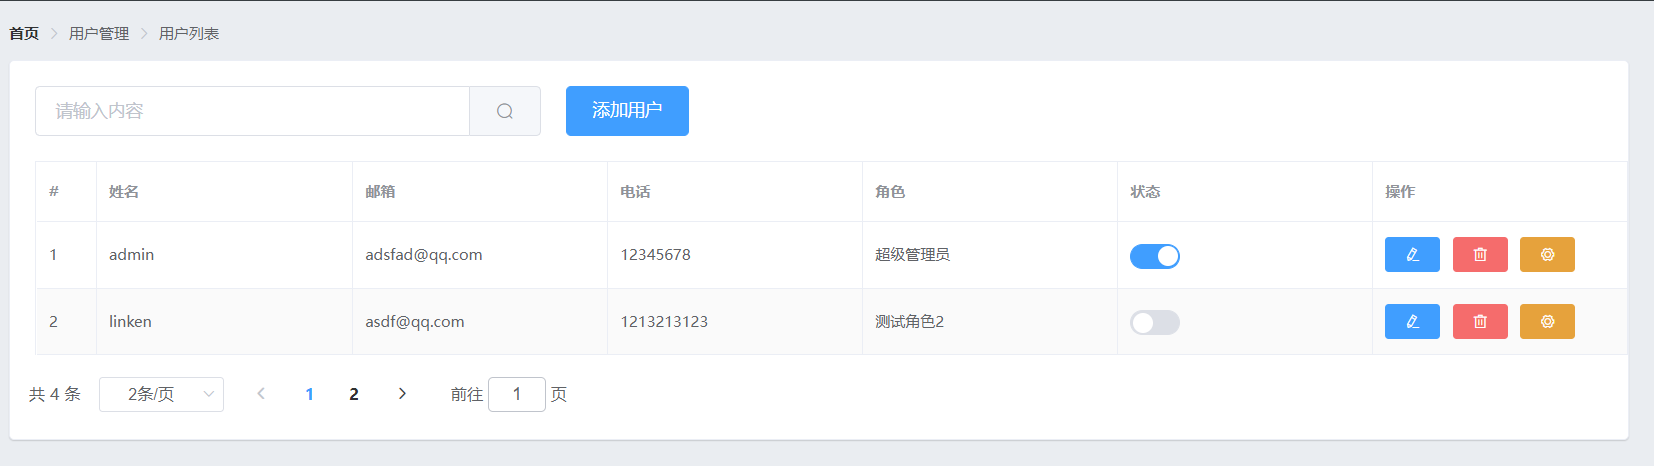Screen dimensions: 1654x466
Task: Click the 用户列表 breadcrumb item
Action: click(189, 34)
